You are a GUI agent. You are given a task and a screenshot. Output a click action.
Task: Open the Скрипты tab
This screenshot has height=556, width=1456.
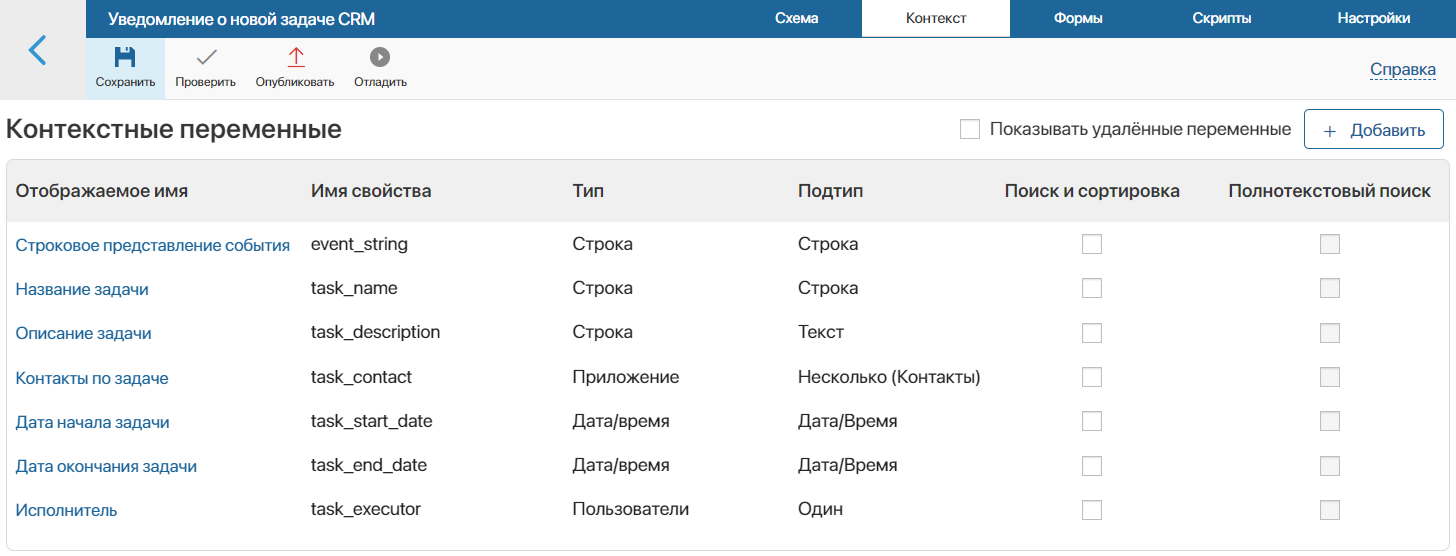1222,18
